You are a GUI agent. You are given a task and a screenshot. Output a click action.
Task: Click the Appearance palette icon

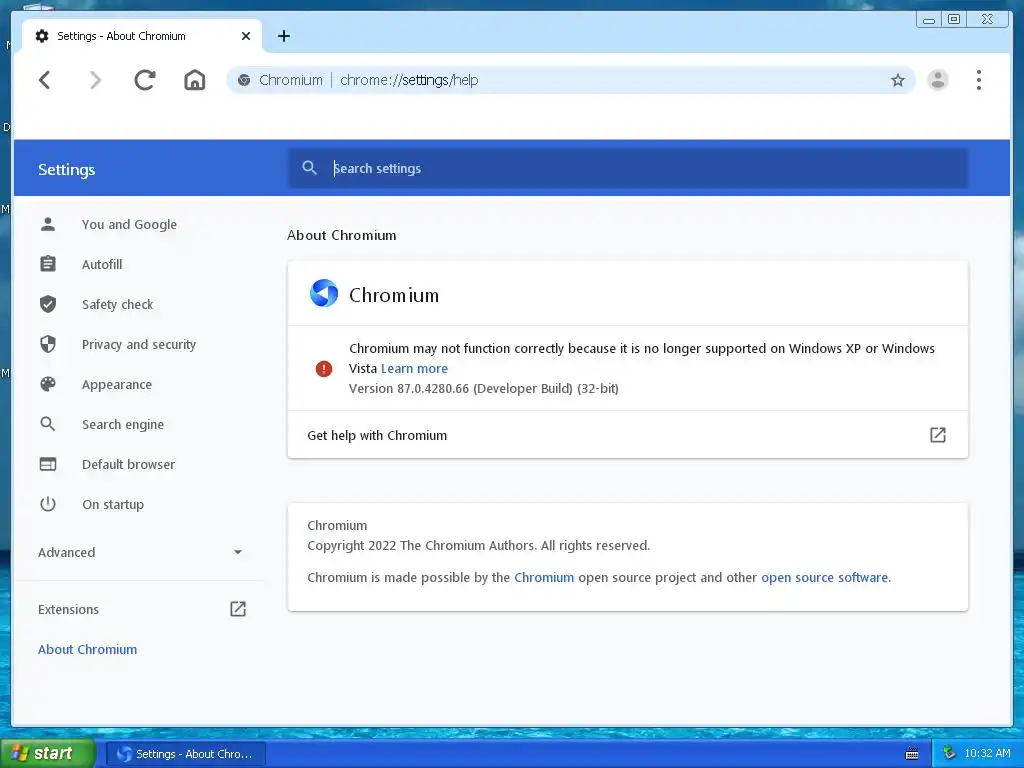pyautogui.click(x=48, y=384)
